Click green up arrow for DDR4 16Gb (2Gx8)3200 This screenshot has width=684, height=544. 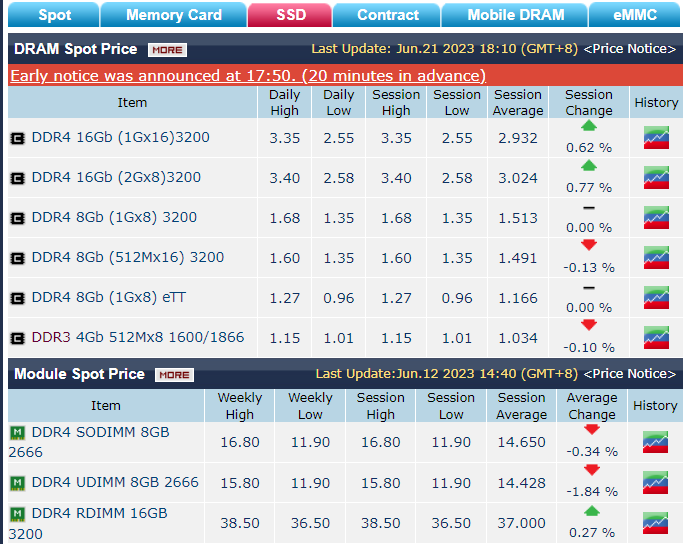(x=588, y=166)
